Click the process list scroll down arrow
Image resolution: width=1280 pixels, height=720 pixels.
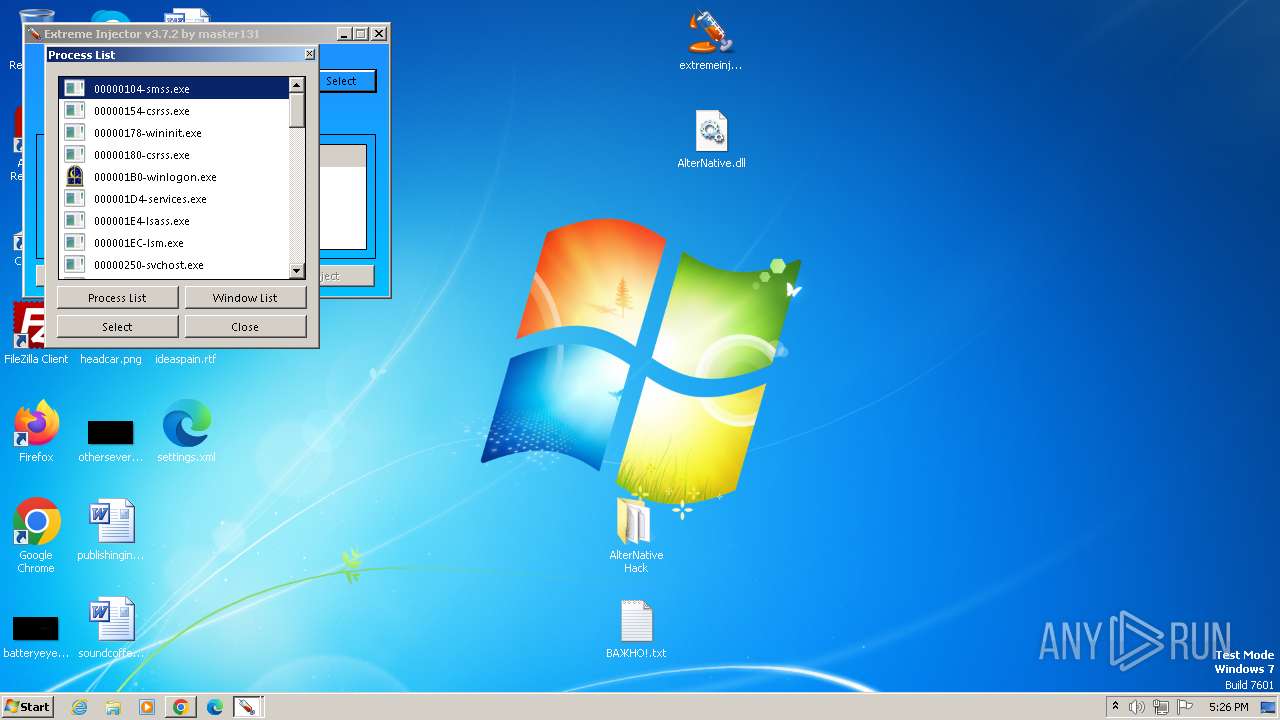click(296, 271)
